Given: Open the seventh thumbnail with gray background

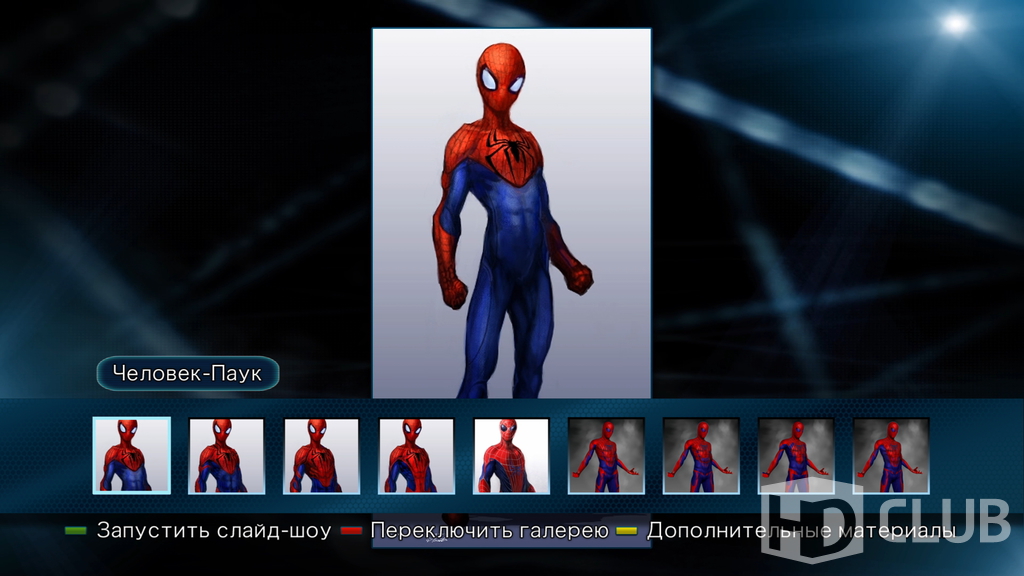Looking at the screenshot, I should coord(701,456).
